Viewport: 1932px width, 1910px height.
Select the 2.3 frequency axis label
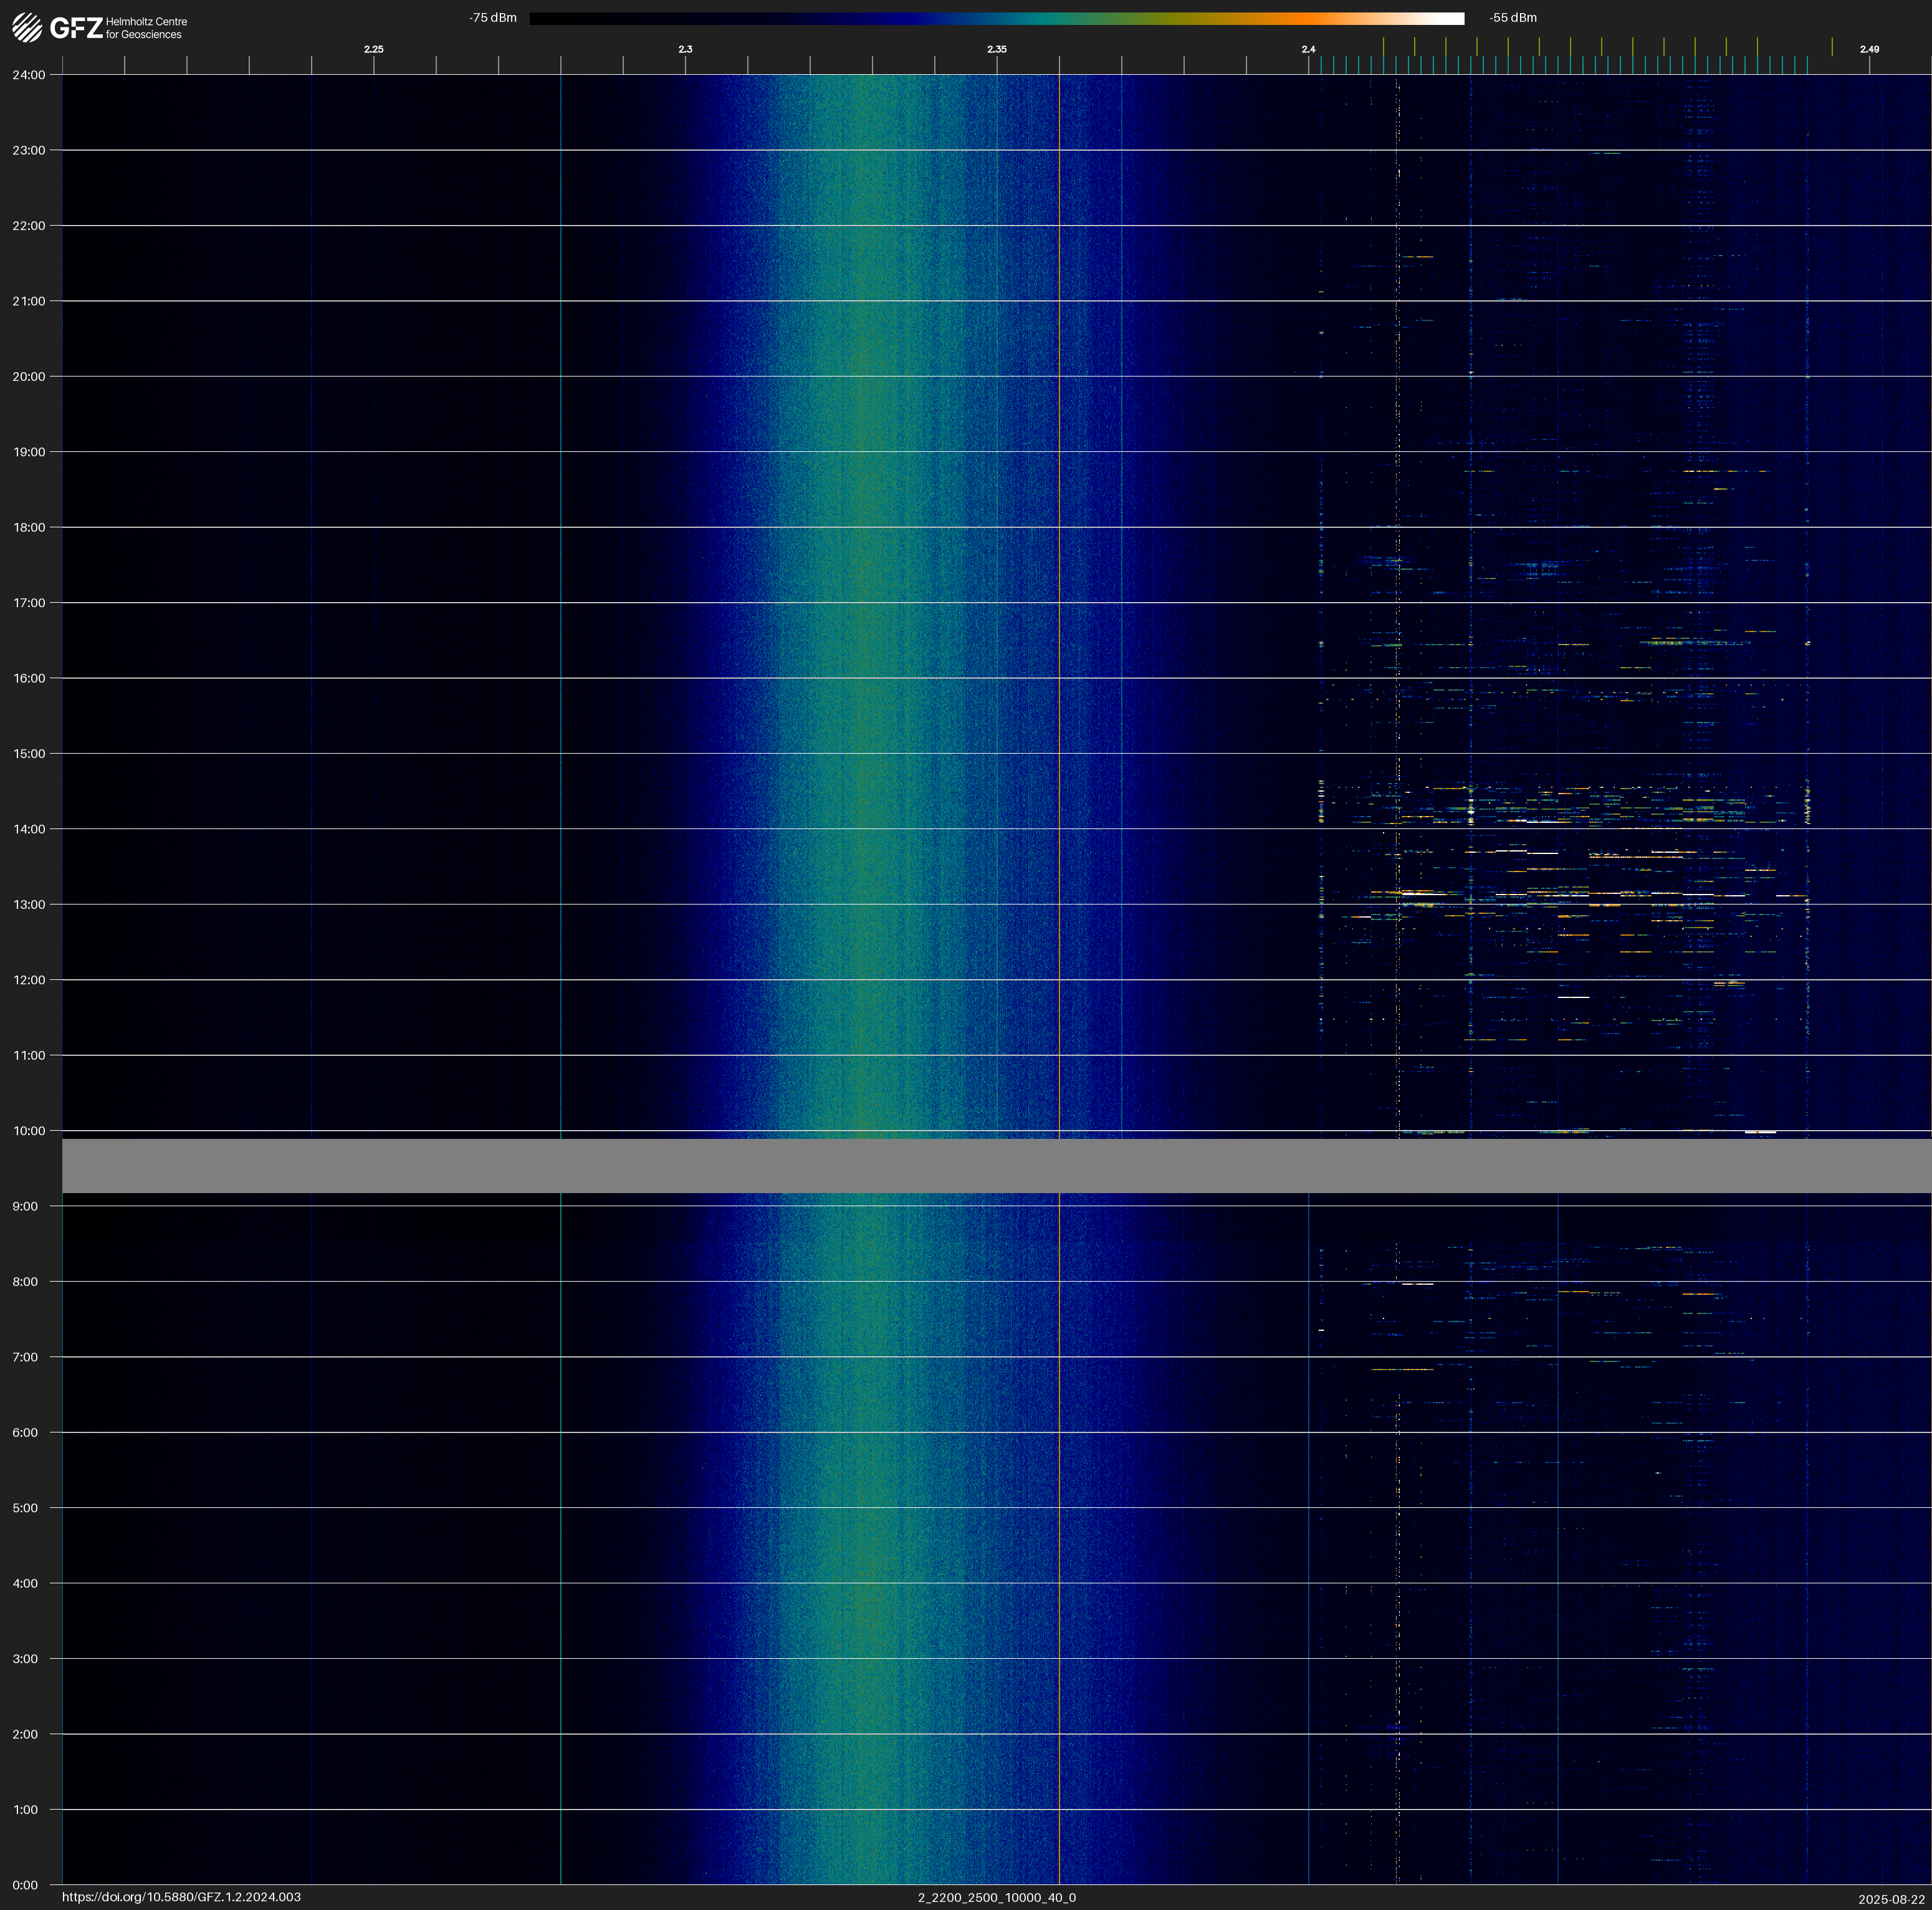(x=685, y=49)
